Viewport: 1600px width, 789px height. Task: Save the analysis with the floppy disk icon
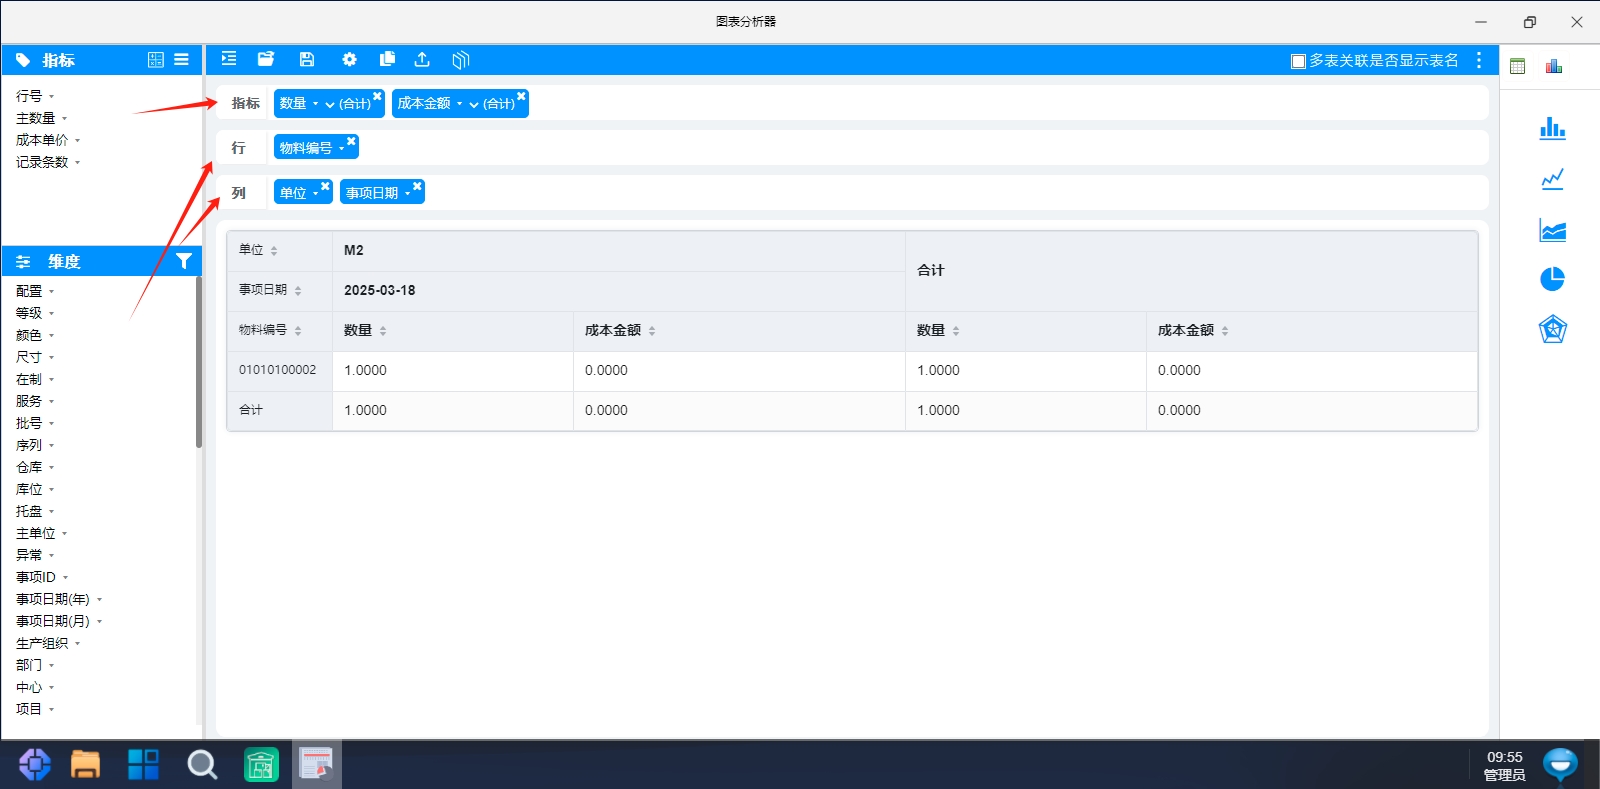[307, 59]
